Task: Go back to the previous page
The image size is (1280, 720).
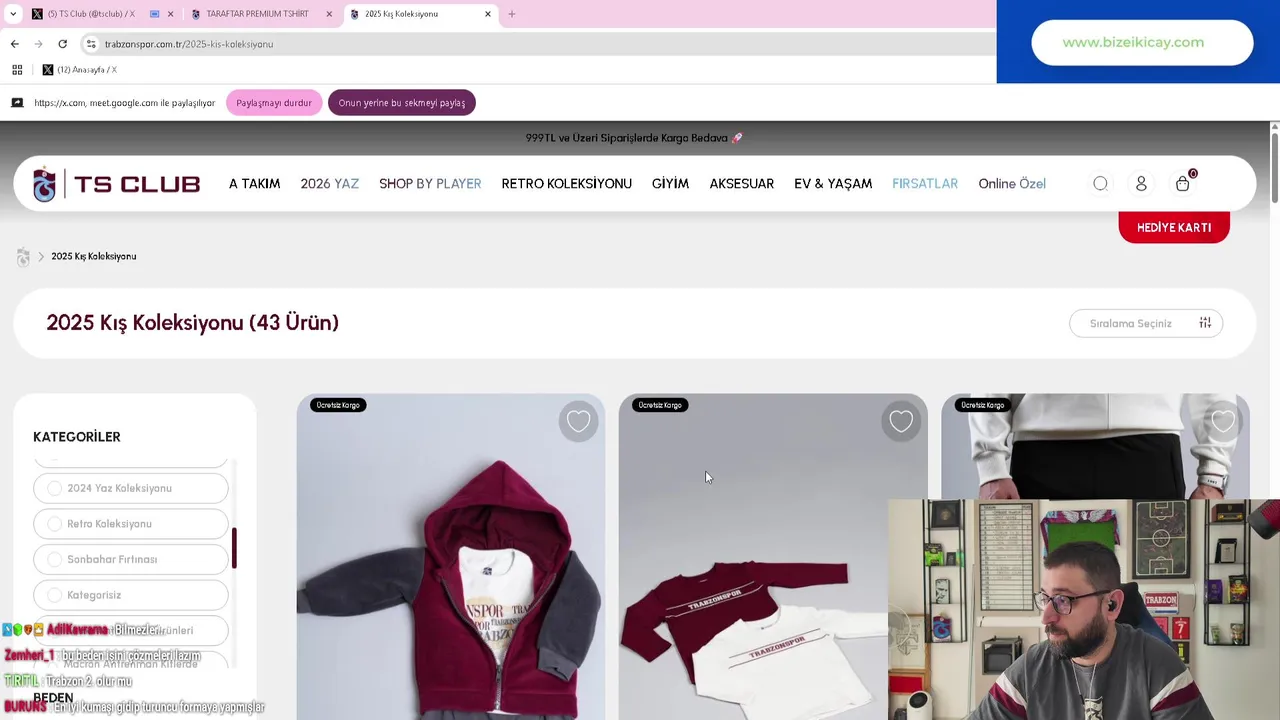Action: pyautogui.click(x=15, y=44)
